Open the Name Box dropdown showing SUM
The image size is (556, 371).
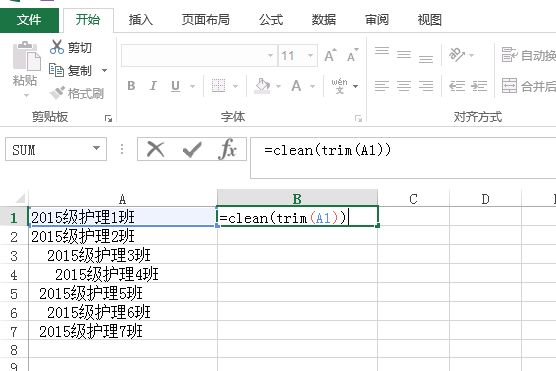point(96,148)
